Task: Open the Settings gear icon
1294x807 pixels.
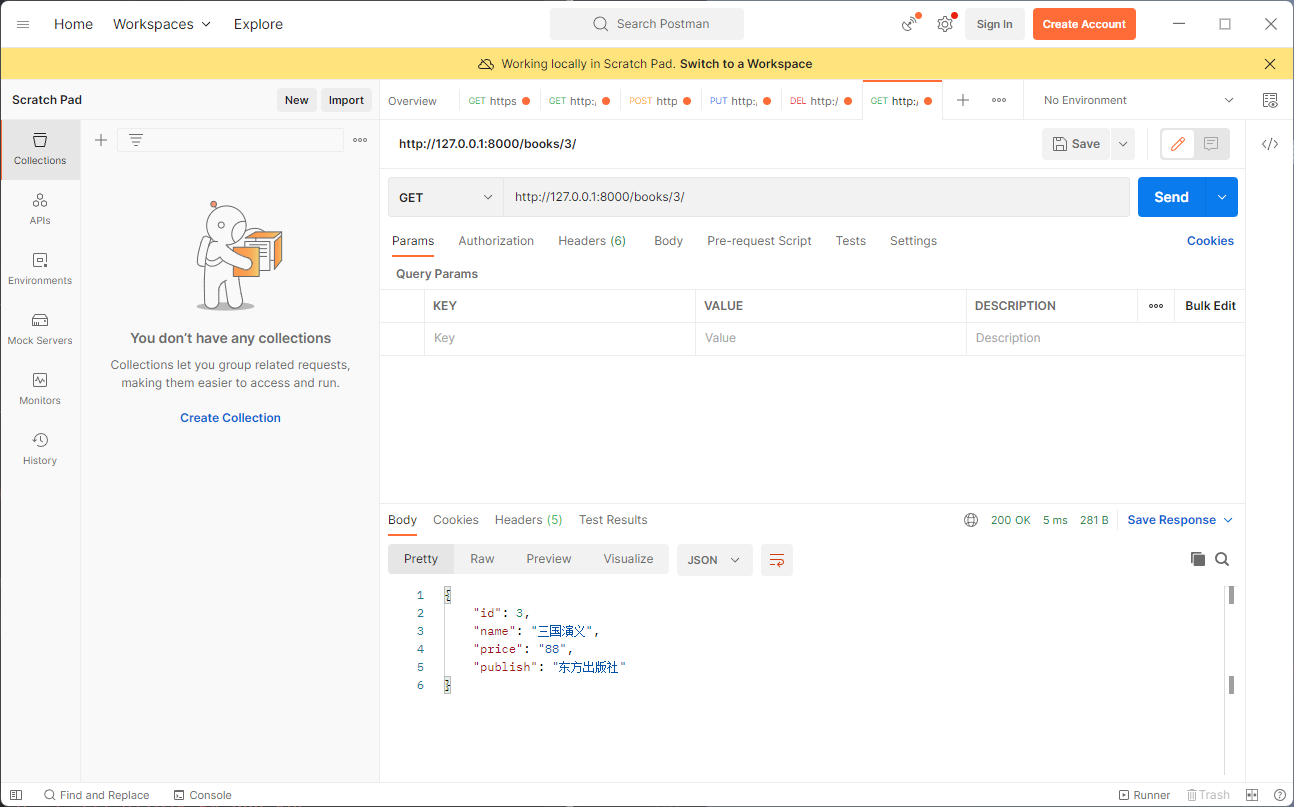Action: pyautogui.click(x=945, y=24)
